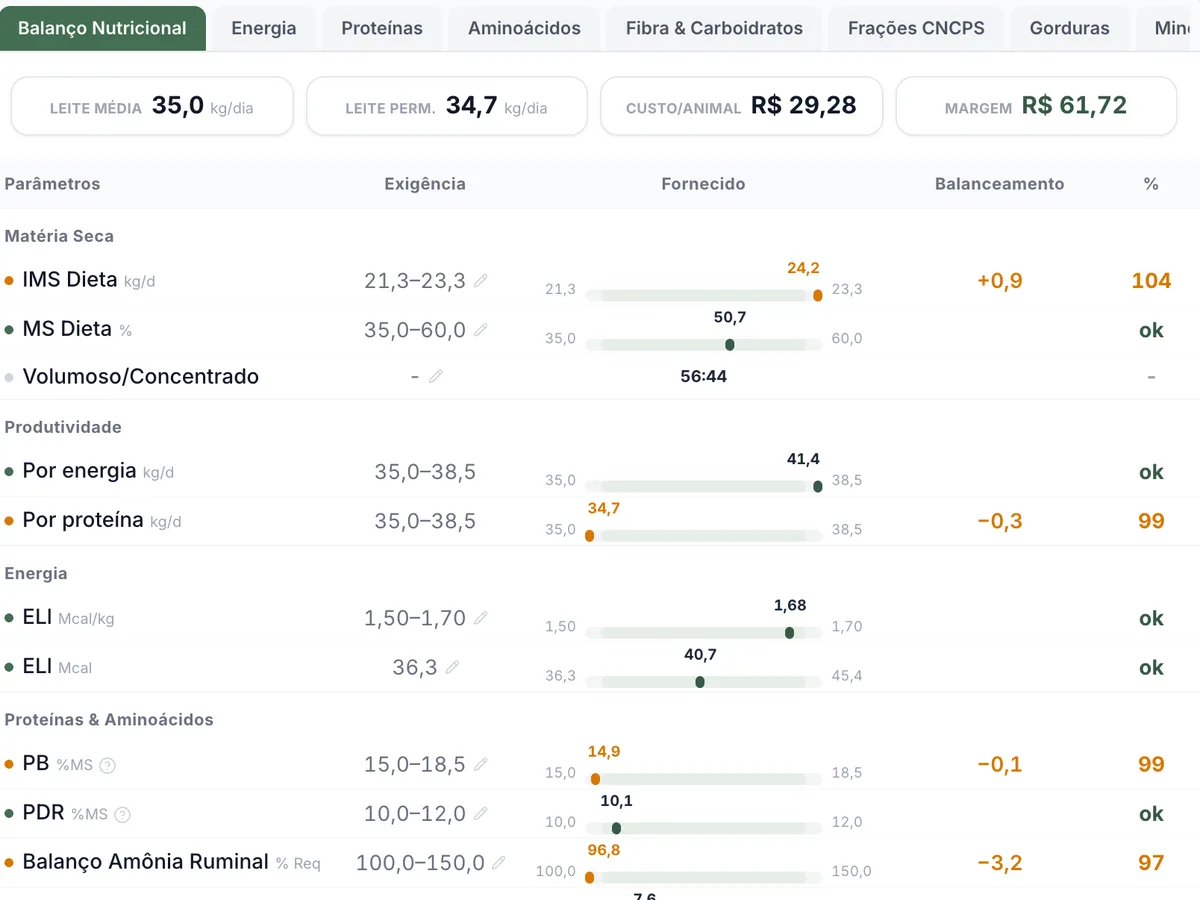Click the +0,9 balance value for IMS Dieta
The height and width of the screenshot is (900, 1200).
[1000, 281]
